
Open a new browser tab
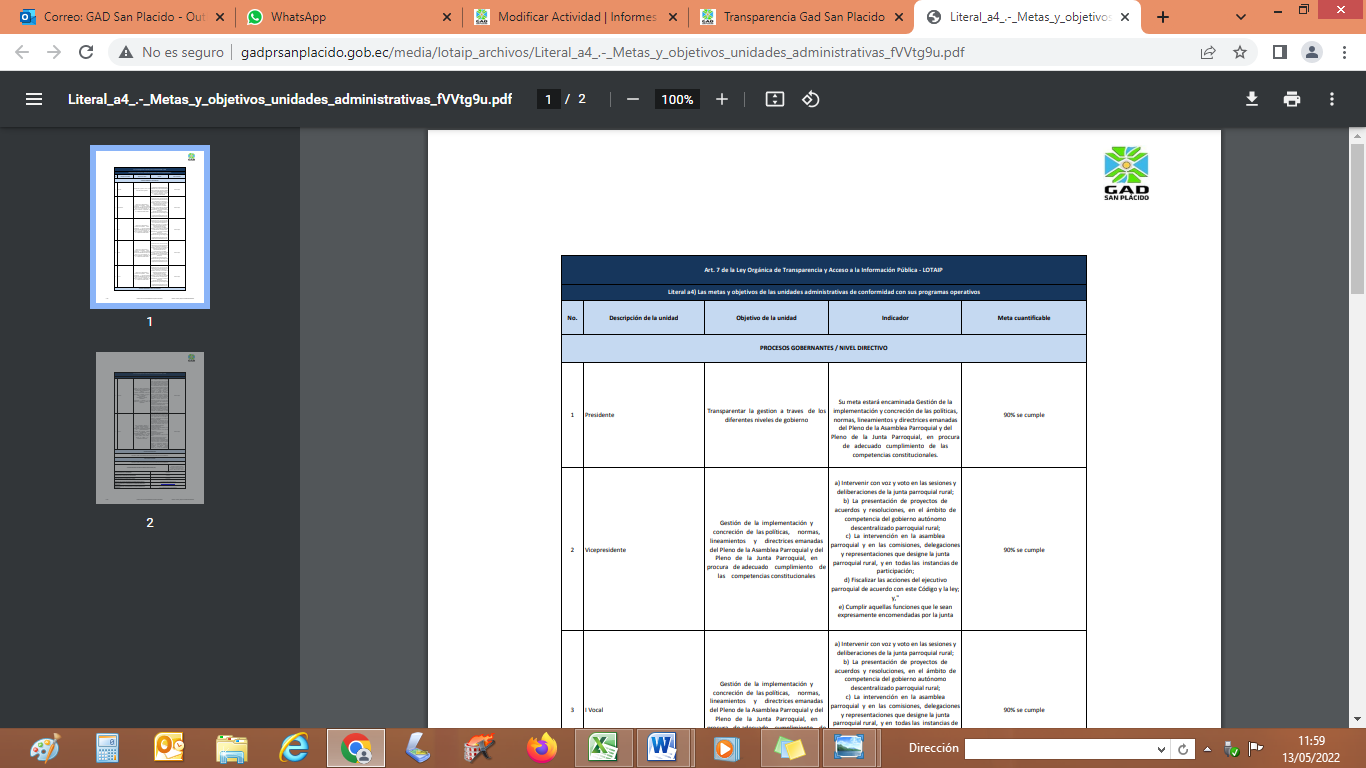click(x=1162, y=17)
